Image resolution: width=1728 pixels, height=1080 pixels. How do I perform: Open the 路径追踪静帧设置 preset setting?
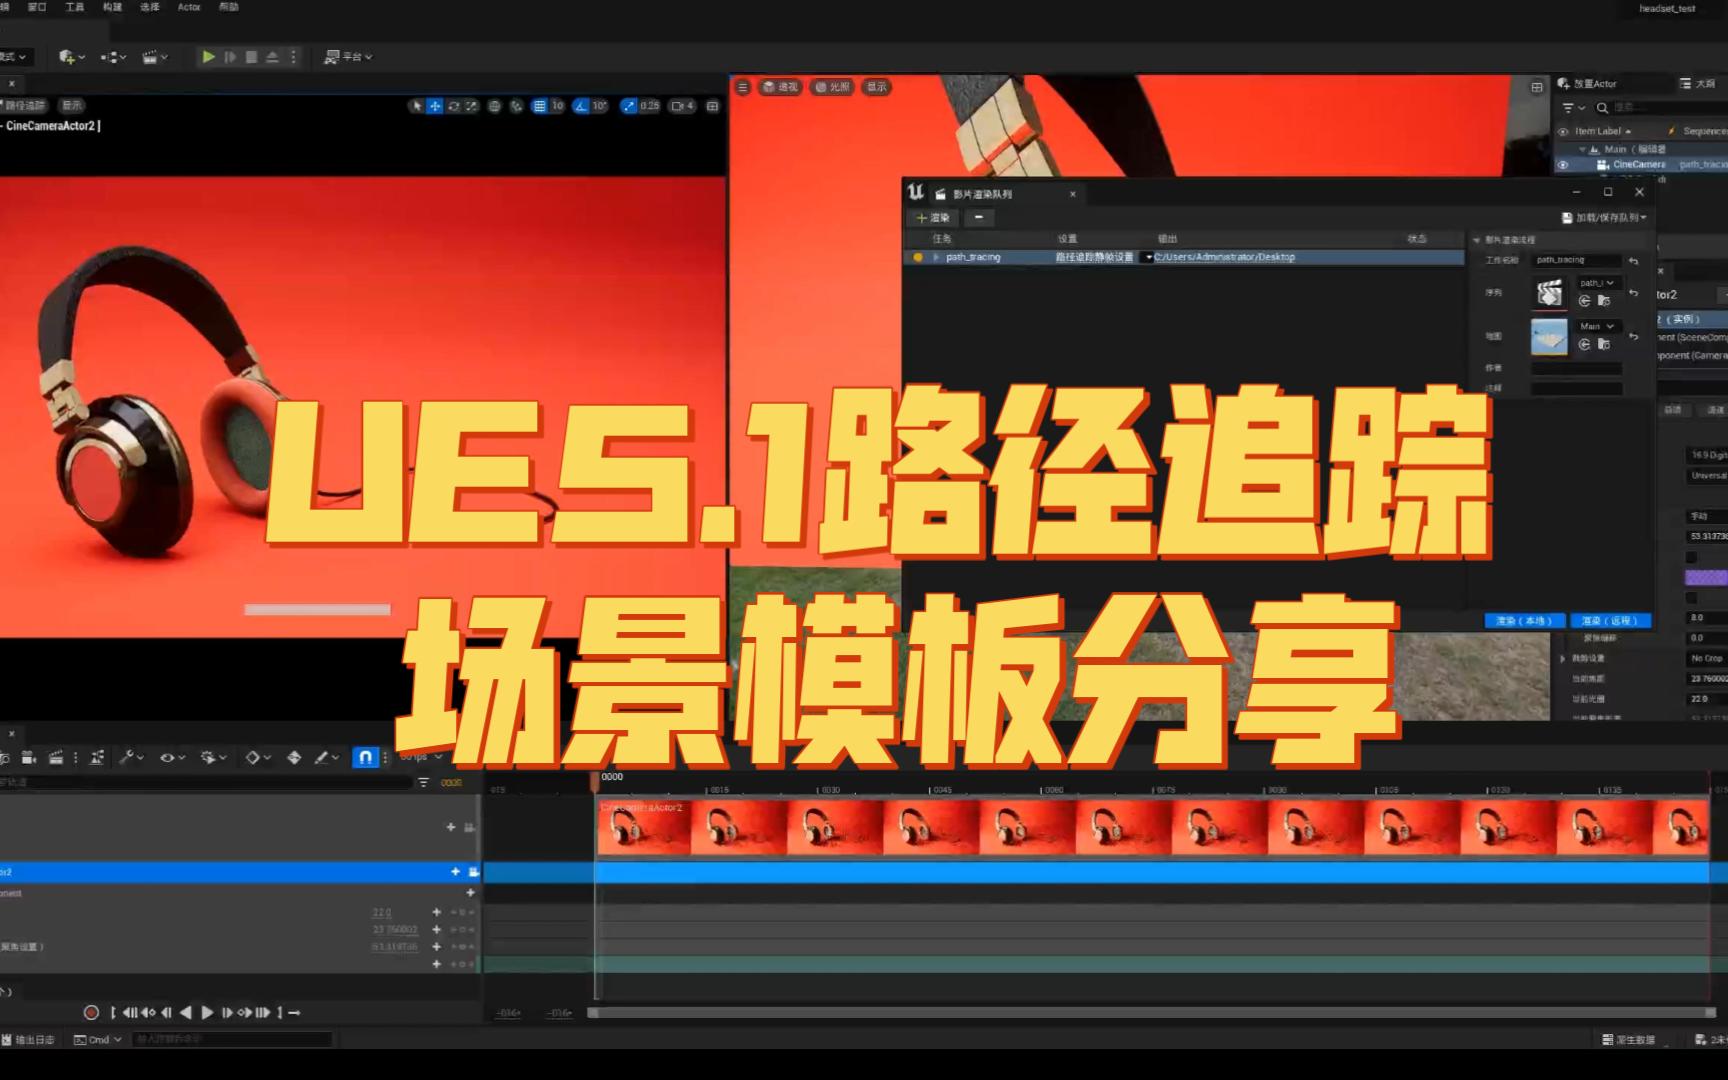pos(1095,257)
